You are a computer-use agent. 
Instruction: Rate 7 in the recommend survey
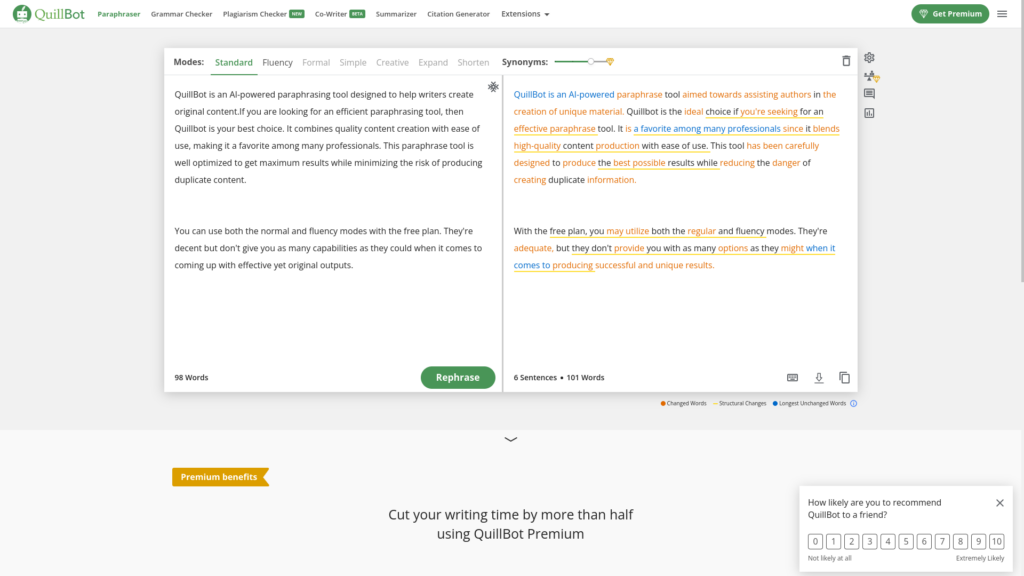pyautogui.click(x=942, y=541)
